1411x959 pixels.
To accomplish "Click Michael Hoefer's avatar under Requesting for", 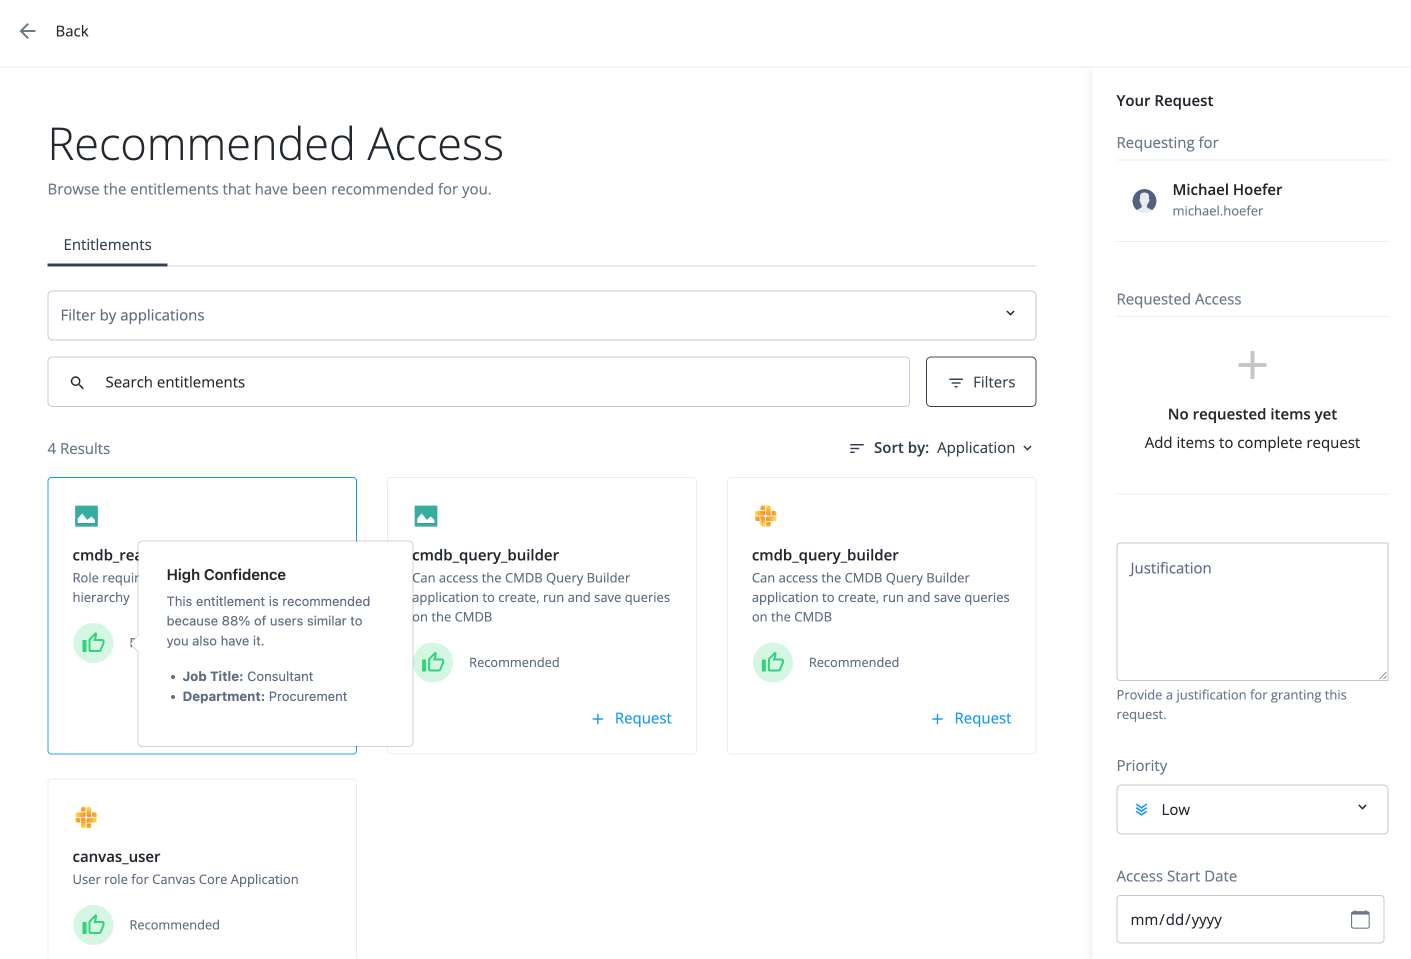I will (1144, 200).
